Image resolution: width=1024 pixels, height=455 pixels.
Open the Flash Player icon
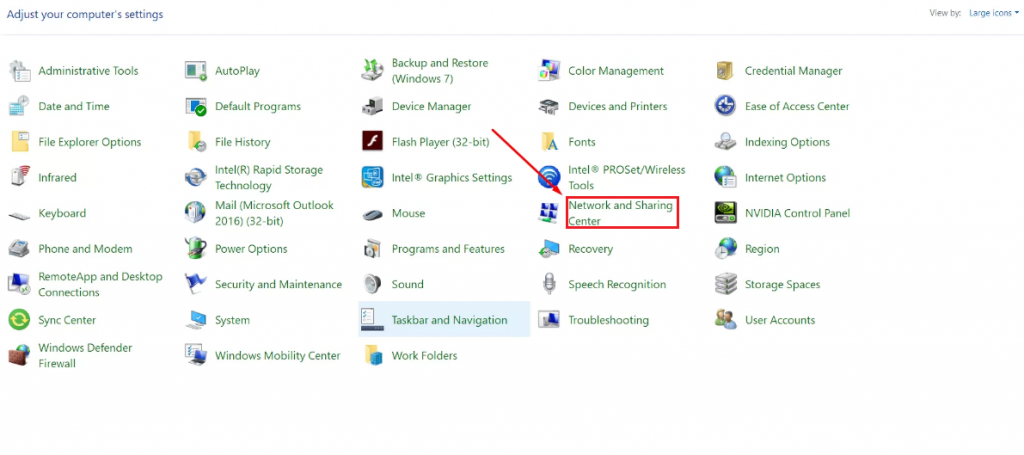(372, 142)
